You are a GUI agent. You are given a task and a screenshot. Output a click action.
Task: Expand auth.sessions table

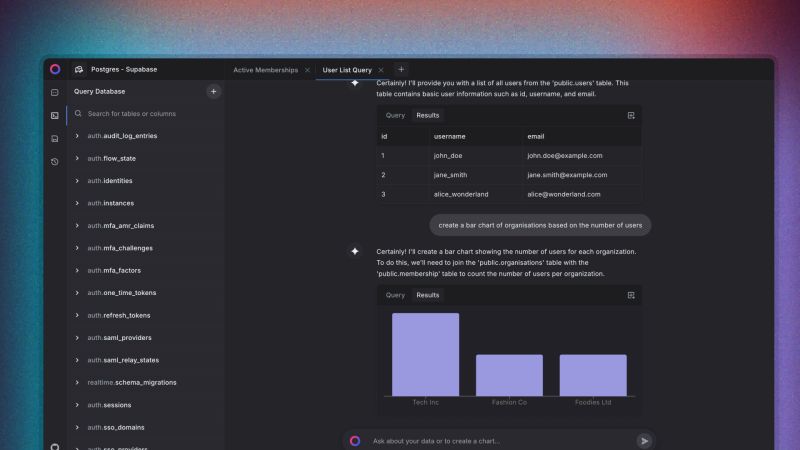tap(77, 405)
